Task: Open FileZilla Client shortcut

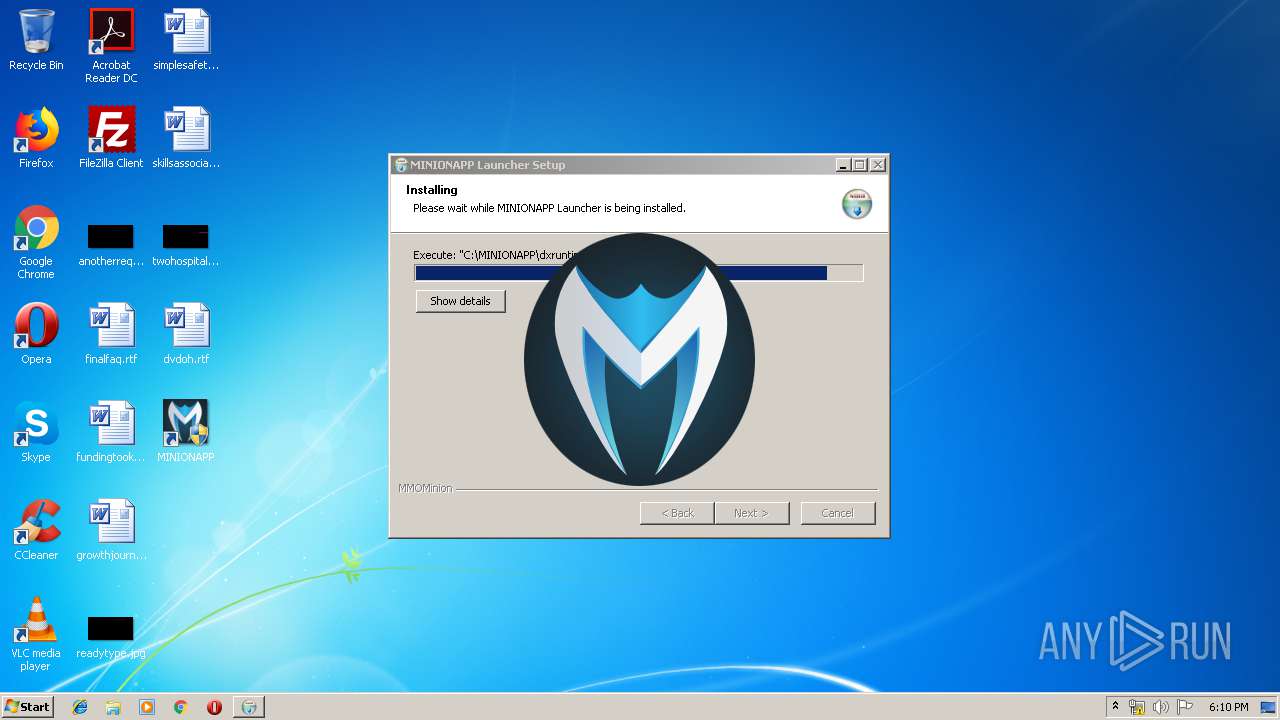Action: click(111, 138)
